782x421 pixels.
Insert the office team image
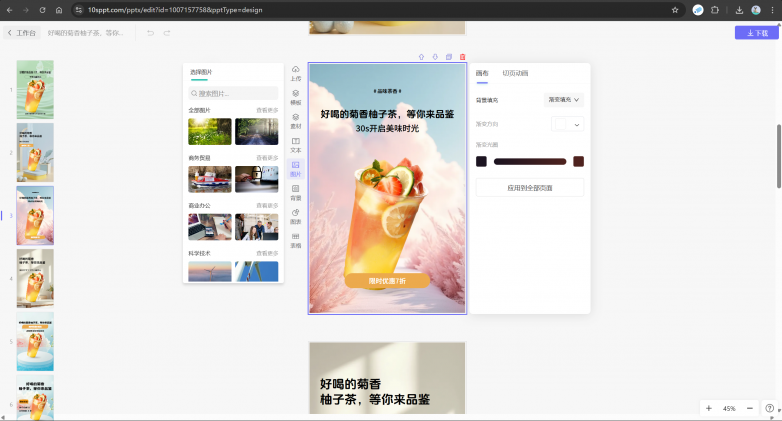click(256, 226)
